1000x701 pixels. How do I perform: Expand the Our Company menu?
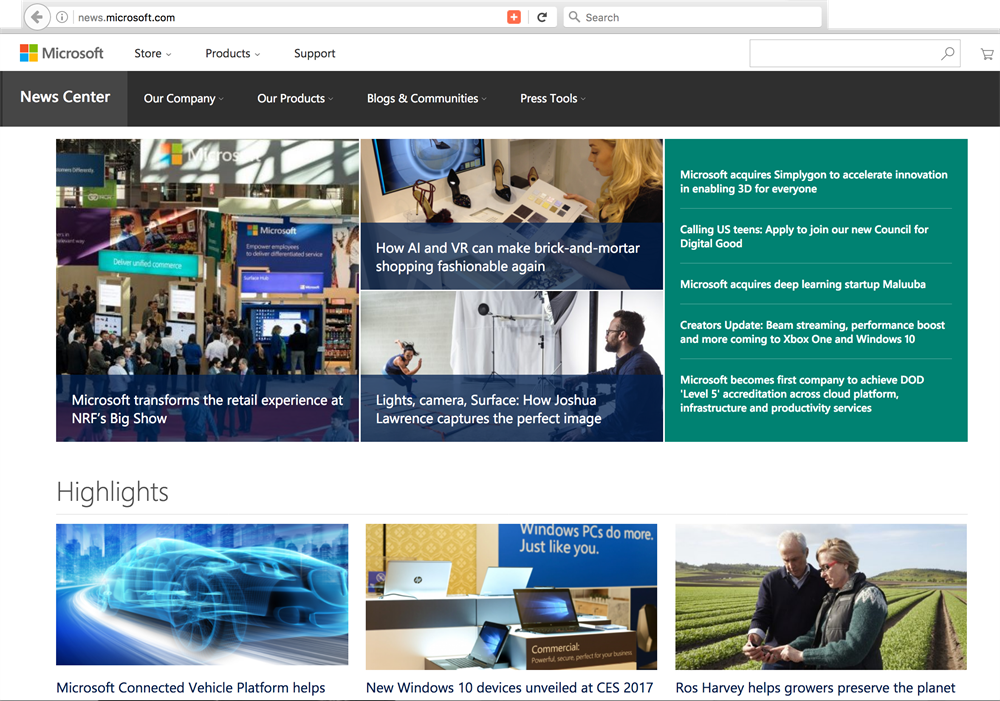point(183,98)
